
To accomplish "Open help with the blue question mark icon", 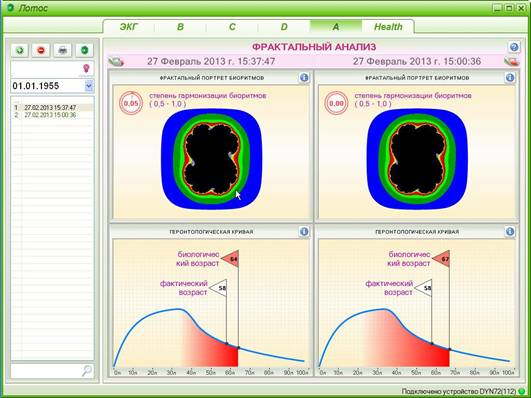I will point(514,47).
